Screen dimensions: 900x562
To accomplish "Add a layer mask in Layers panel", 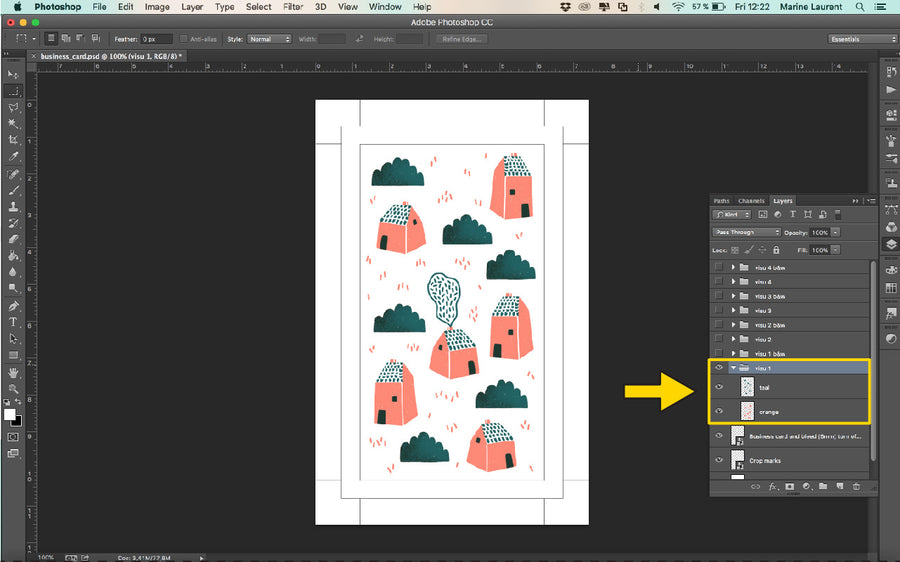I will pos(790,487).
